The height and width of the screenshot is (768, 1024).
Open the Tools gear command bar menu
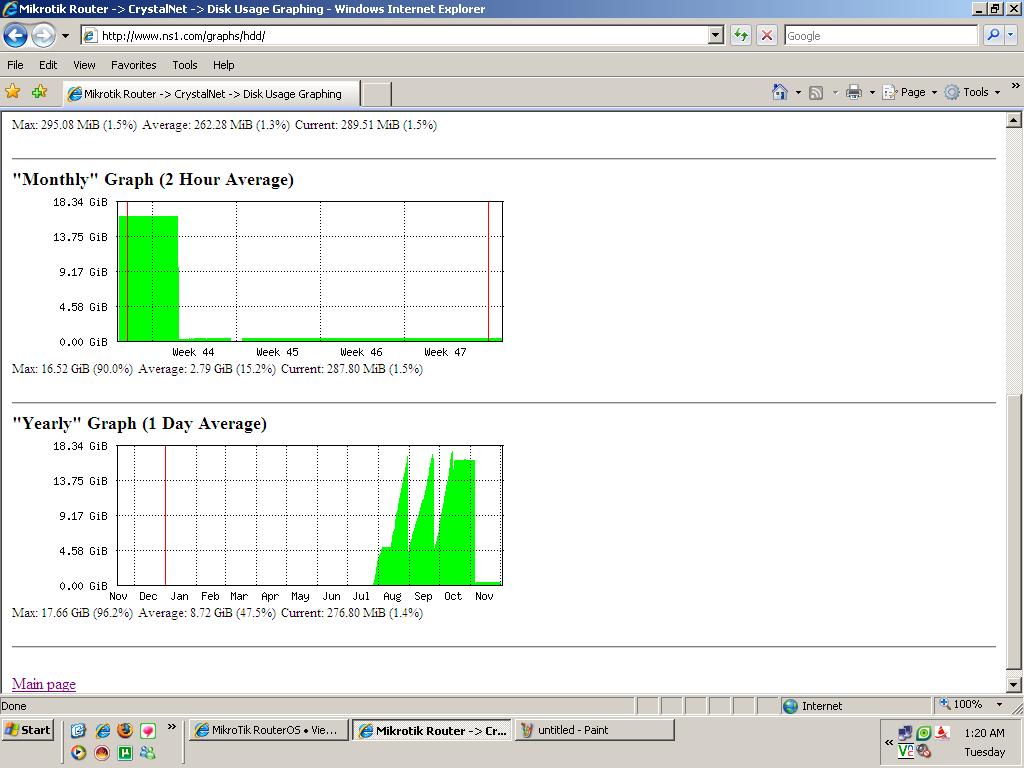click(x=972, y=92)
